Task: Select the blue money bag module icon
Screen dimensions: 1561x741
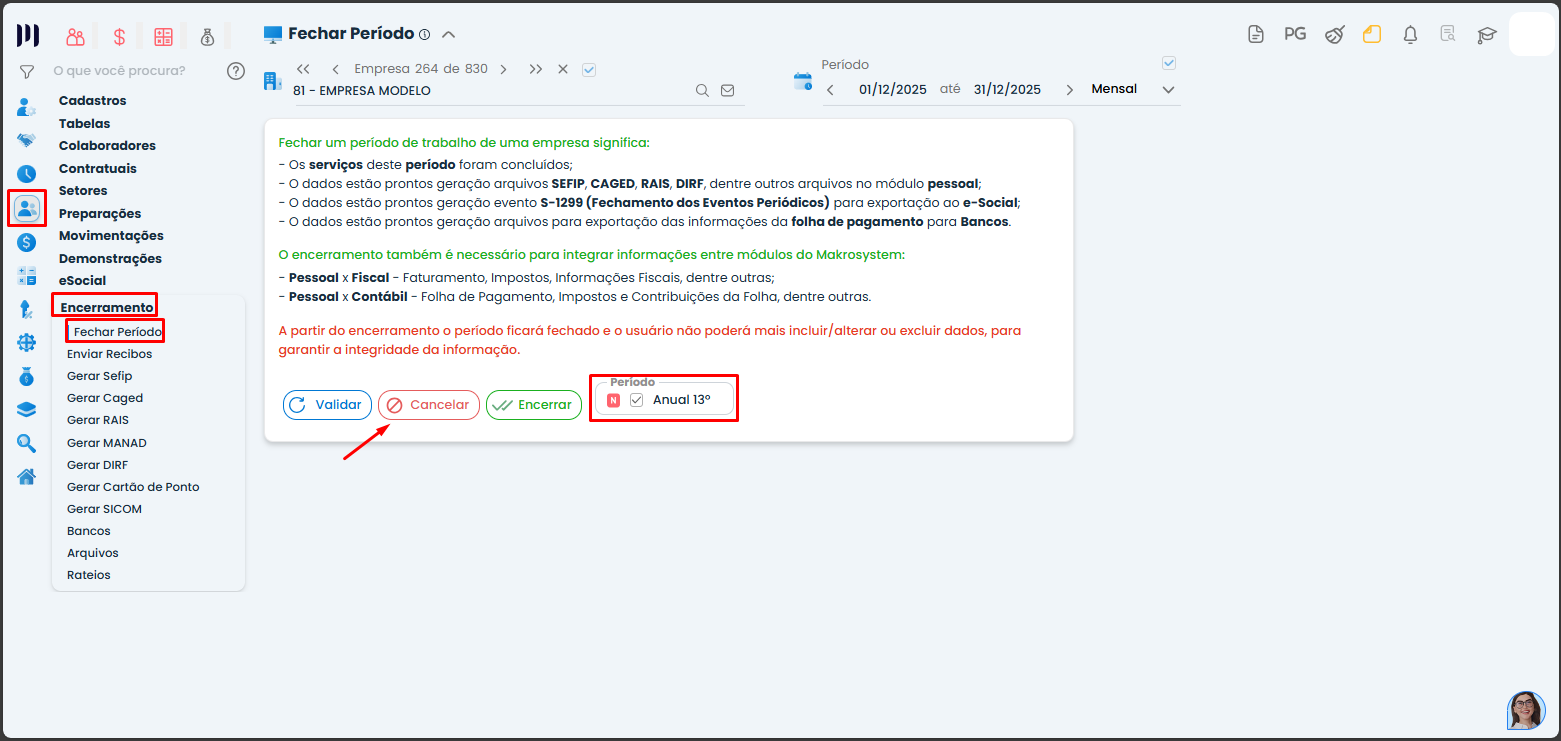Action: click(27, 377)
